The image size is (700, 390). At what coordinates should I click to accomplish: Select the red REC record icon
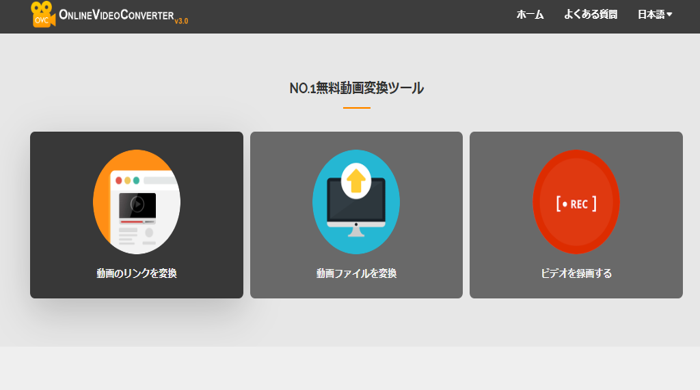click(576, 202)
